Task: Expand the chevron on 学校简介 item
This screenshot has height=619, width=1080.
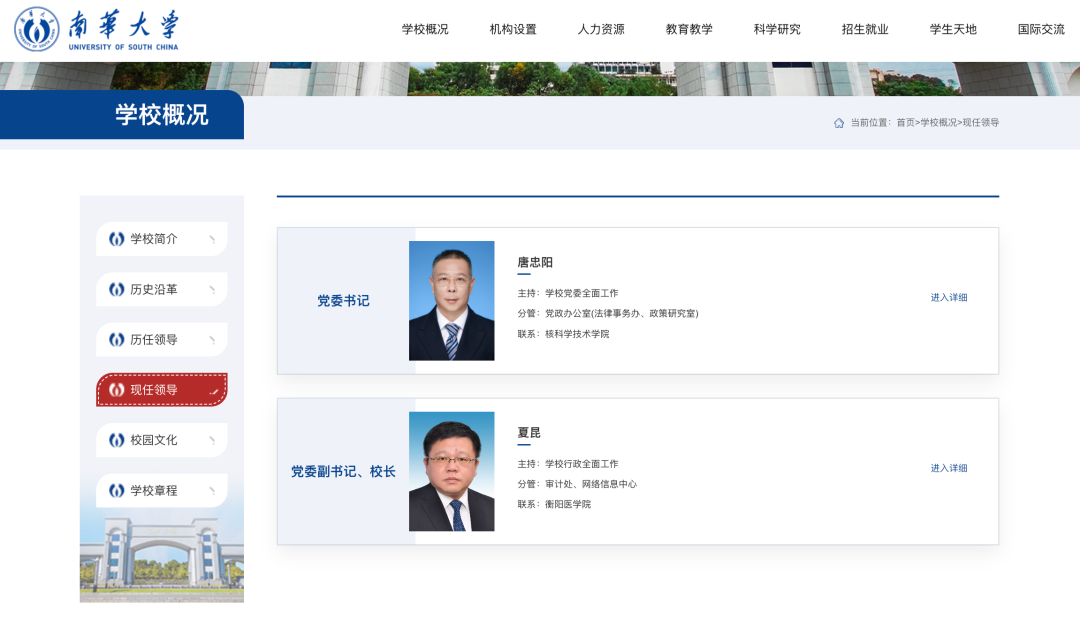Action: point(210,239)
